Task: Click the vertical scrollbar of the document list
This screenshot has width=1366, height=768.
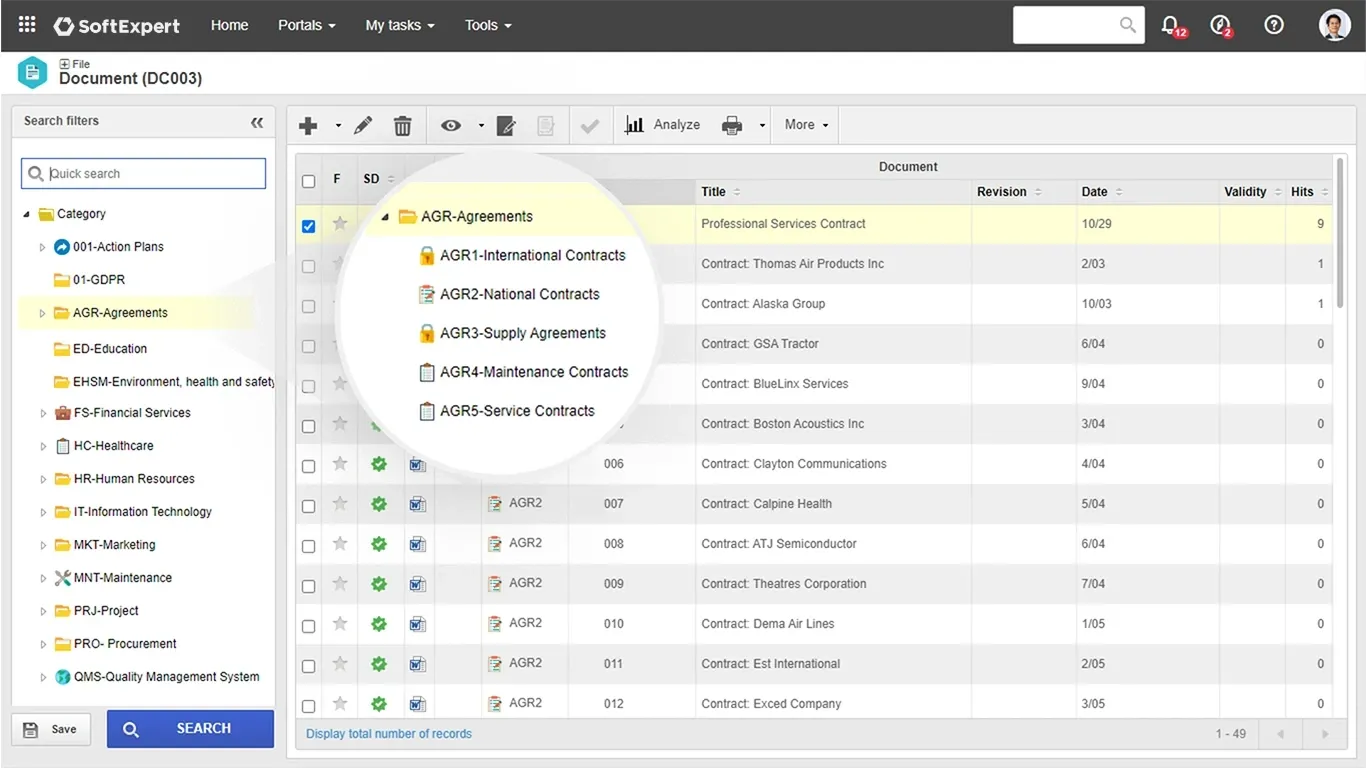Action: (x=1340, y=233)
